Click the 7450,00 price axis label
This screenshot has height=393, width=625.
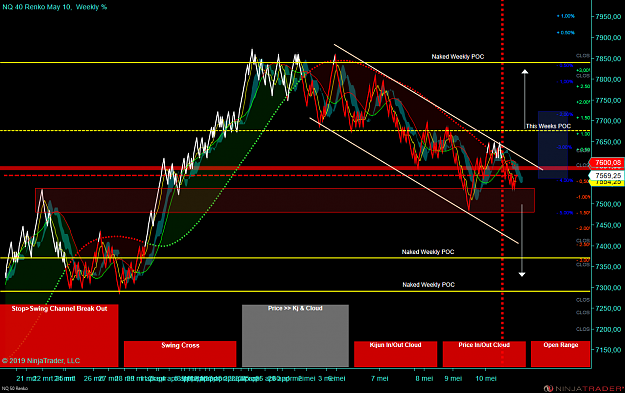click(x=608, y=225)
